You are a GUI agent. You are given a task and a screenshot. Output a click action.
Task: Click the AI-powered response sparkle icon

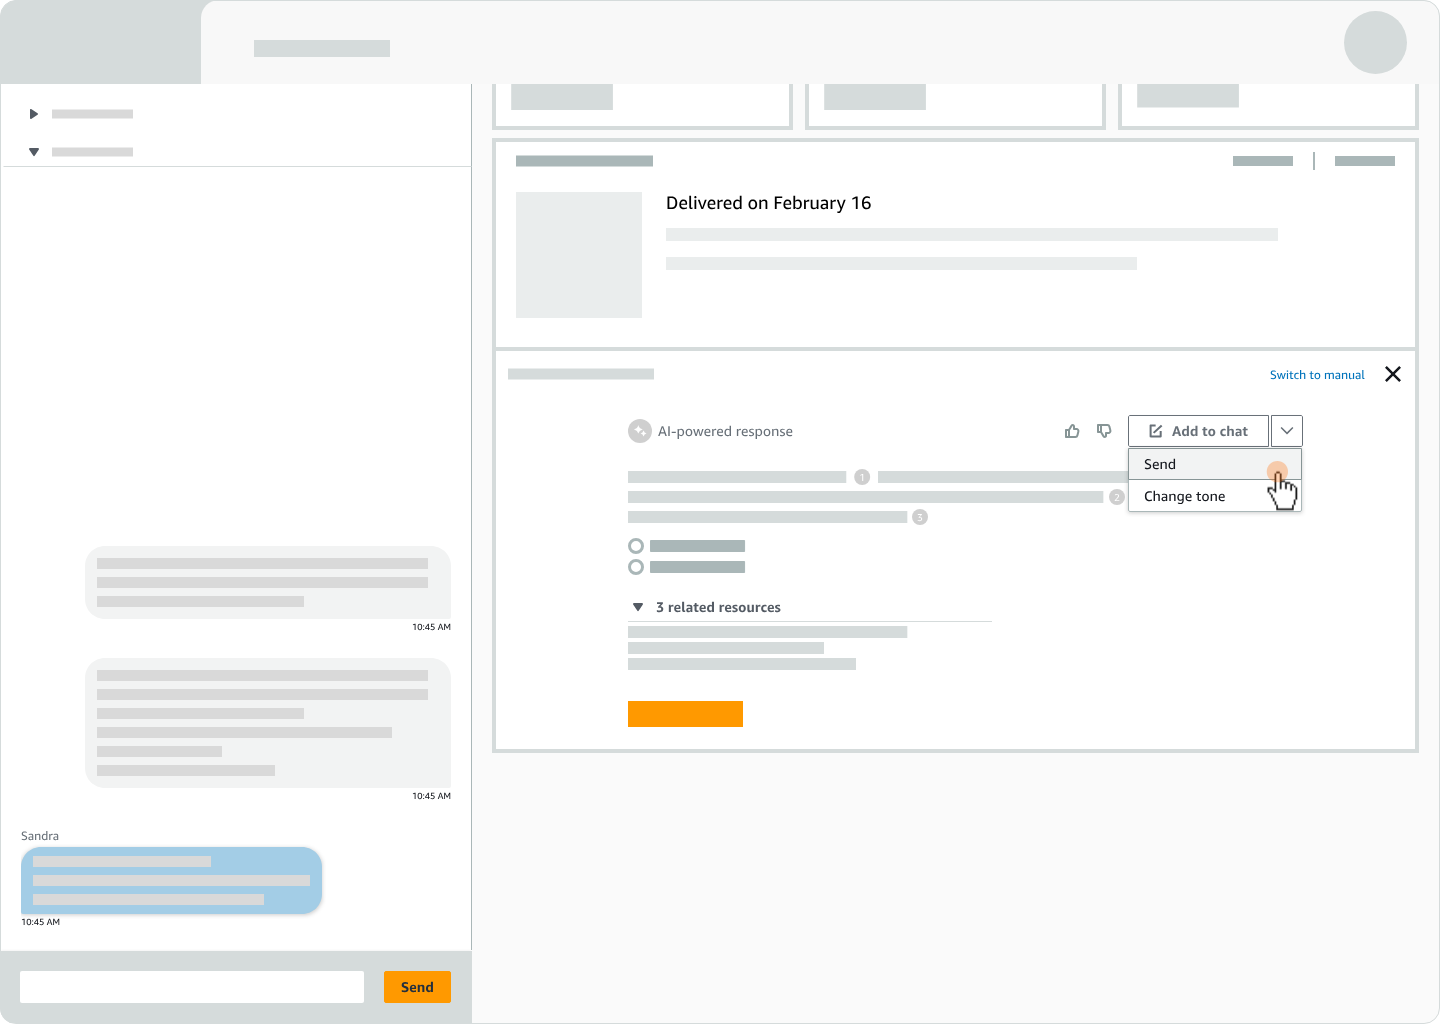tap(639, 431)
